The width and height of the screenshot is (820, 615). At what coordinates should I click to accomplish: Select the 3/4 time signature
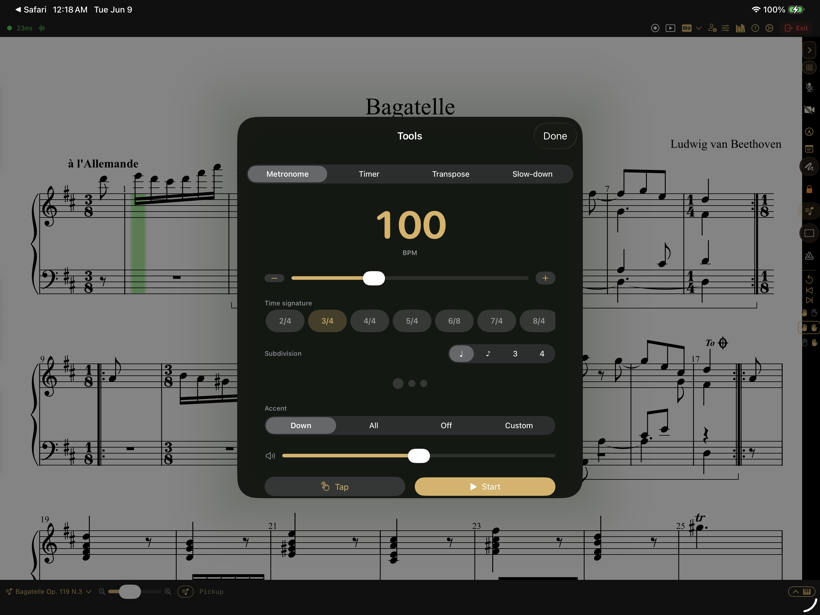pyautogui.click(x=327, y=321)
